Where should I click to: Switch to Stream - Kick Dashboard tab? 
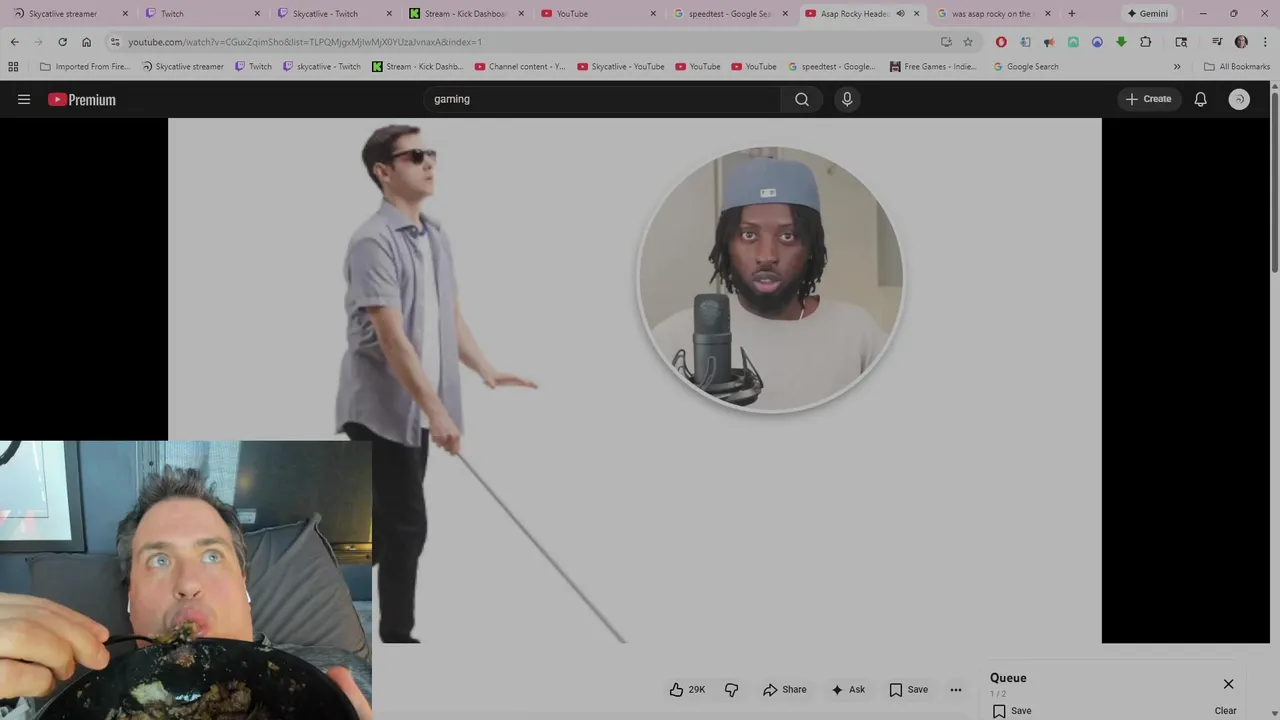[466, 14]
